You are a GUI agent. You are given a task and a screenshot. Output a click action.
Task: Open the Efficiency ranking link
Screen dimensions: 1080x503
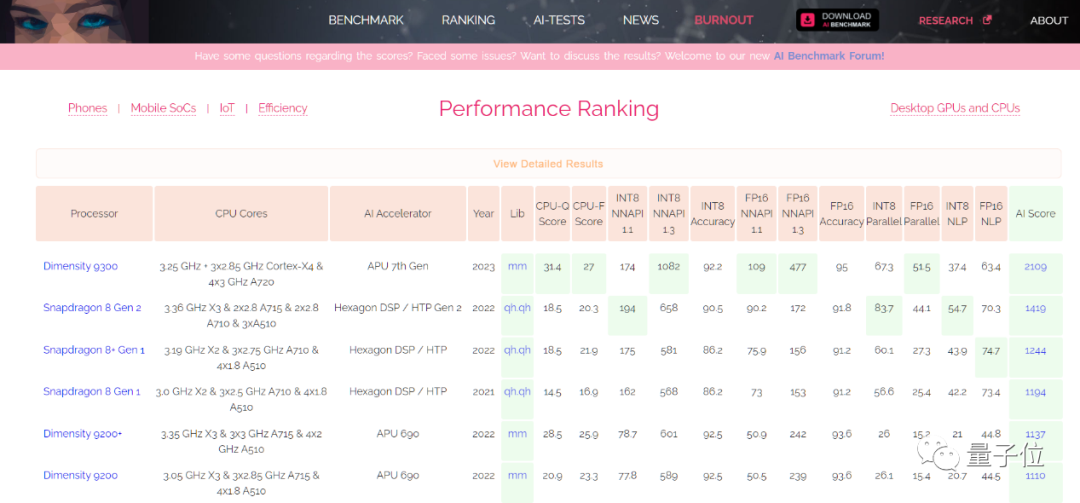coord(282,108)
